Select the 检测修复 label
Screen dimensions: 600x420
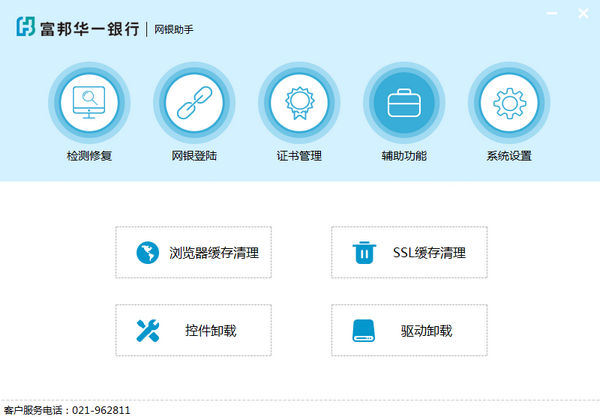click(x=89, y=156)
